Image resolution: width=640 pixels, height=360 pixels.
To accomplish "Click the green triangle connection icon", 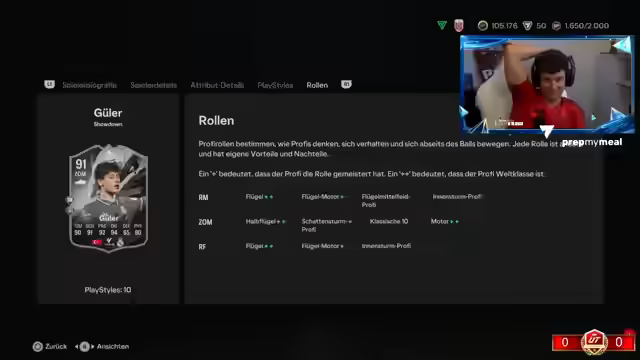I will (x=442, y=25).
